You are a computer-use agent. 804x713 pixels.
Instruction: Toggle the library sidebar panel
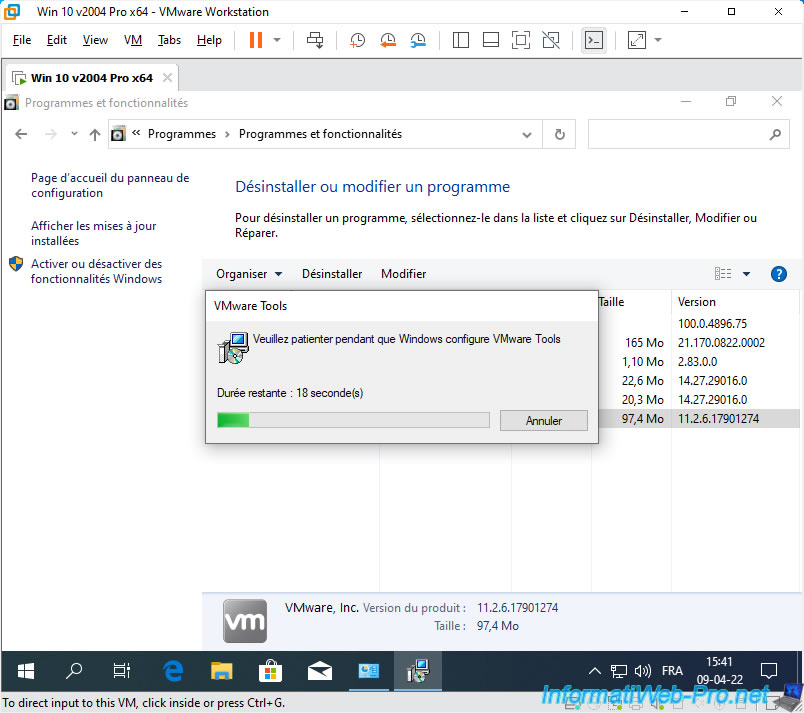point(460,40)
